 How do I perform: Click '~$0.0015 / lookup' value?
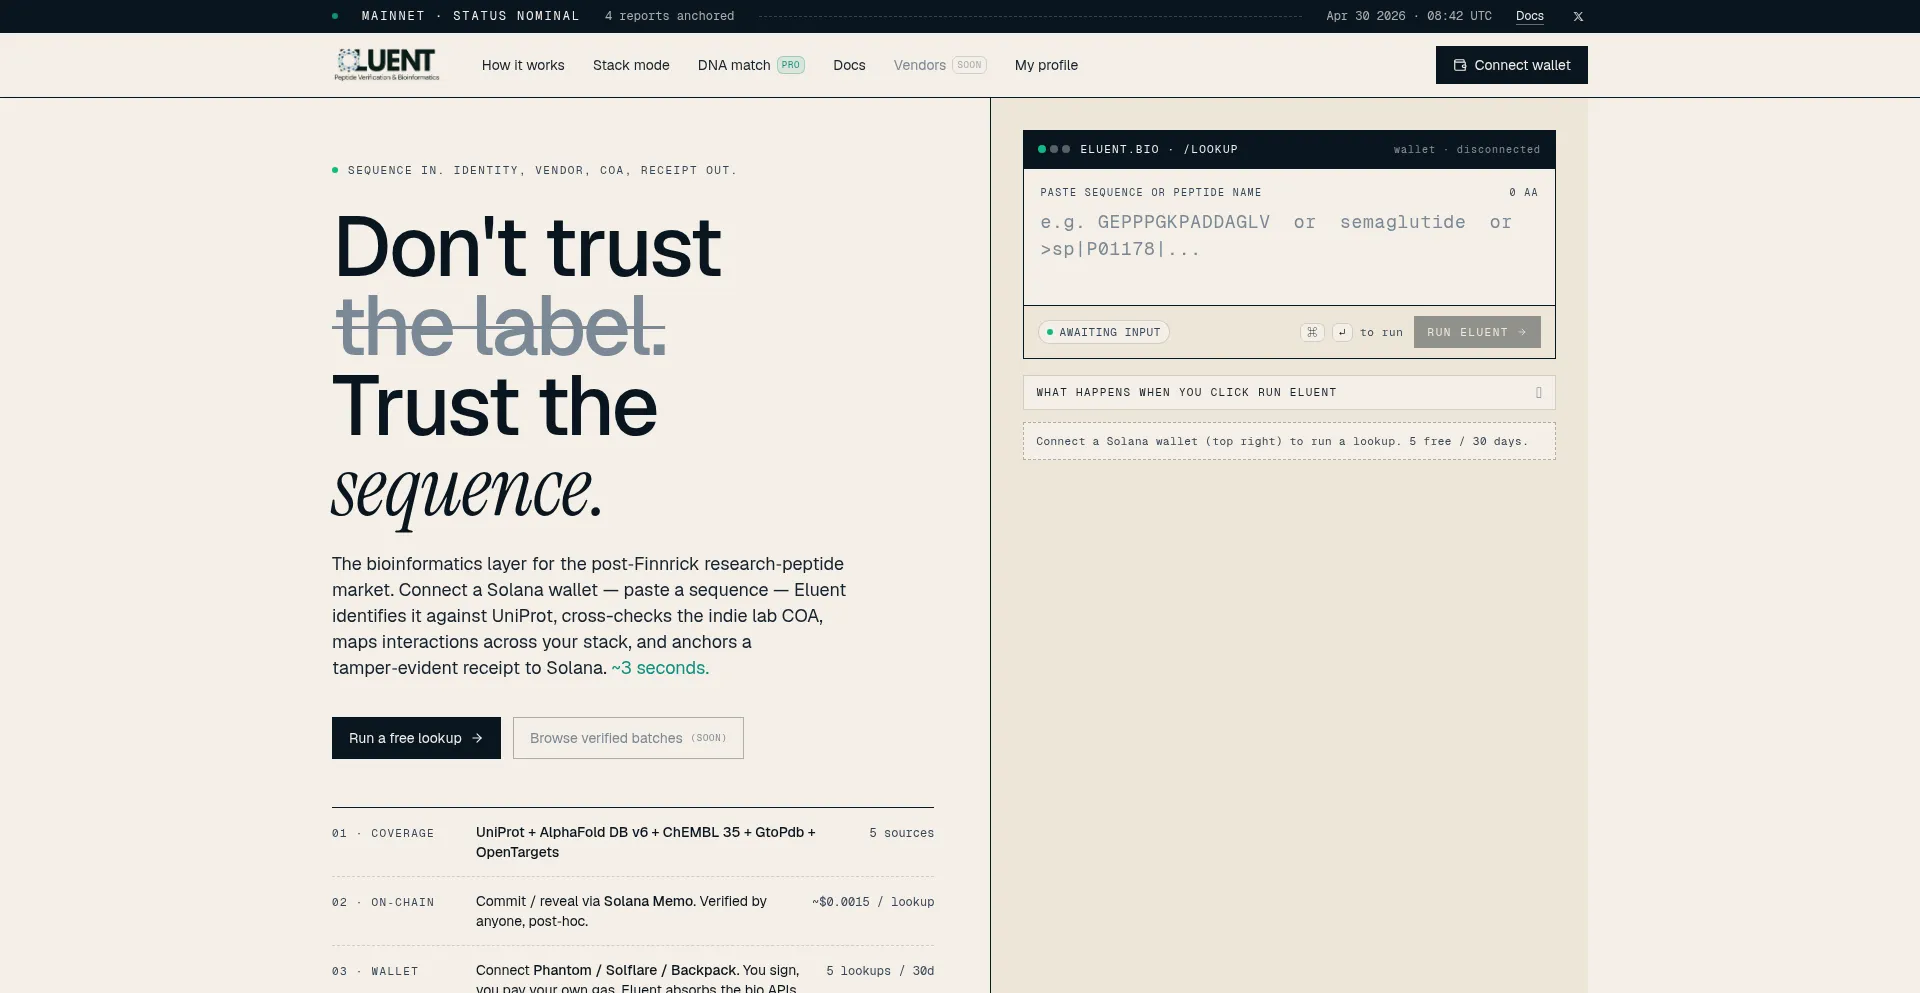pyautogui.click(x=873, y=902)
